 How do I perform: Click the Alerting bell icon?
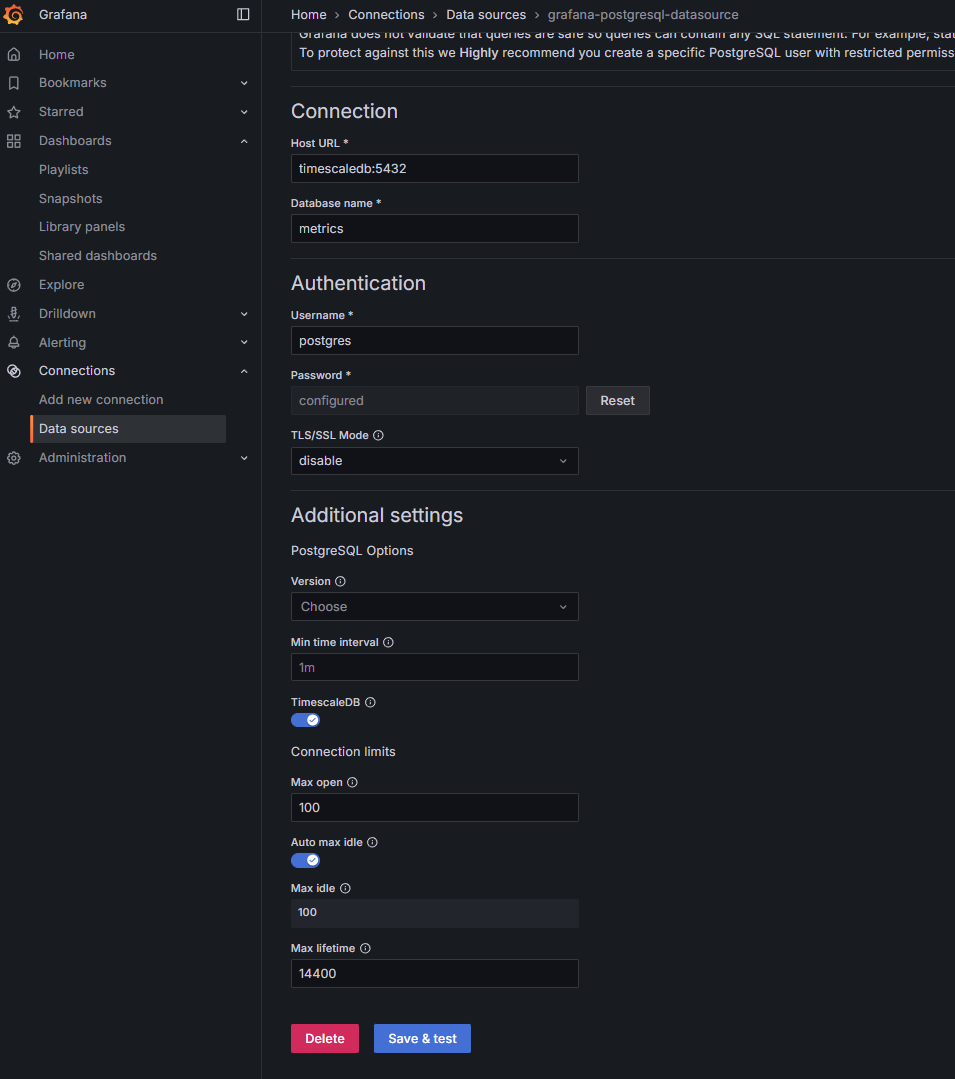click(x=13, y=342)
